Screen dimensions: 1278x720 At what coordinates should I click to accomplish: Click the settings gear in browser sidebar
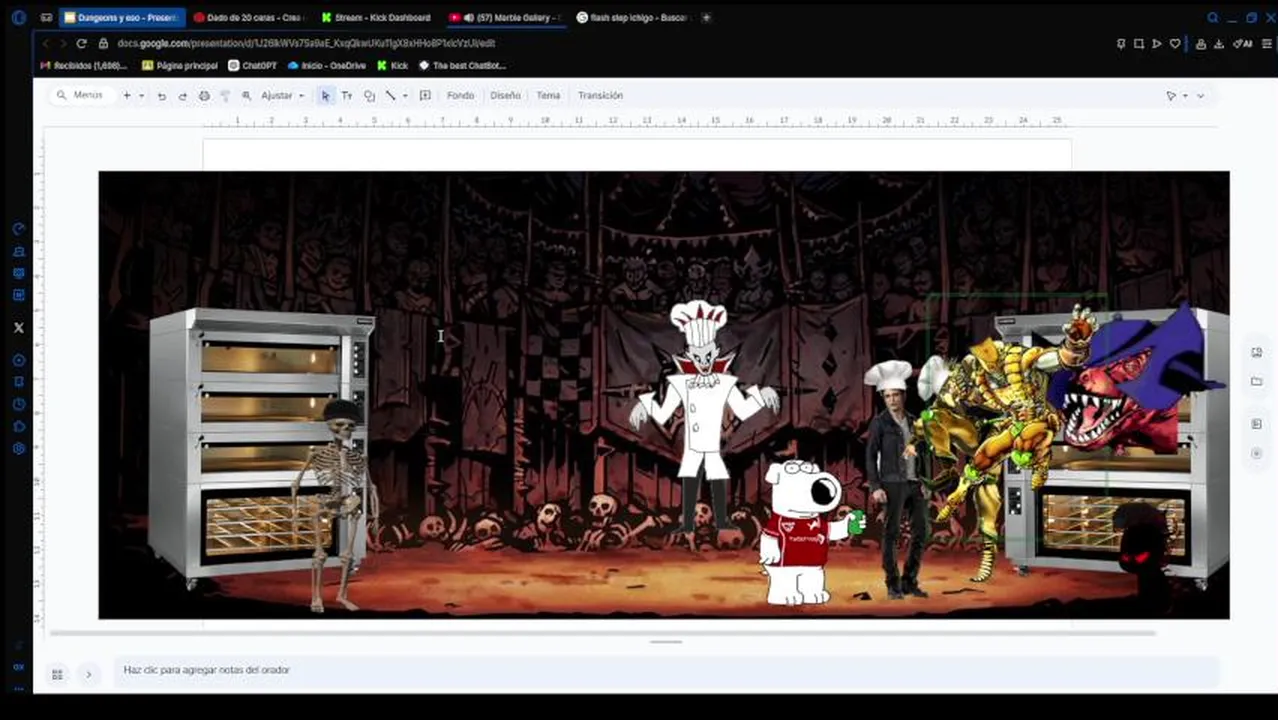18,449
